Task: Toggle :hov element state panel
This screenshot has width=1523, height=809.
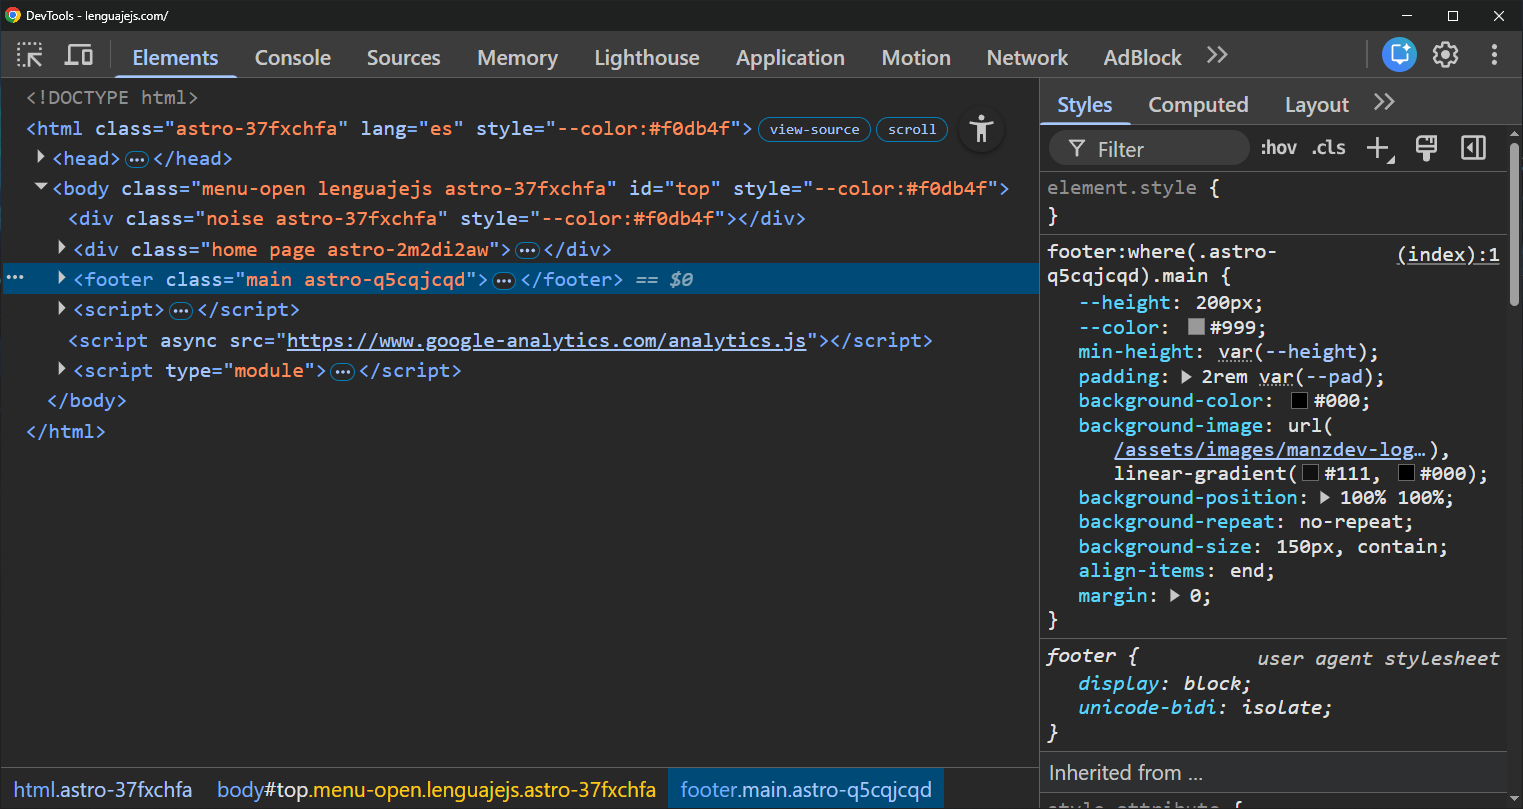Action: [x=1278, y=148]
